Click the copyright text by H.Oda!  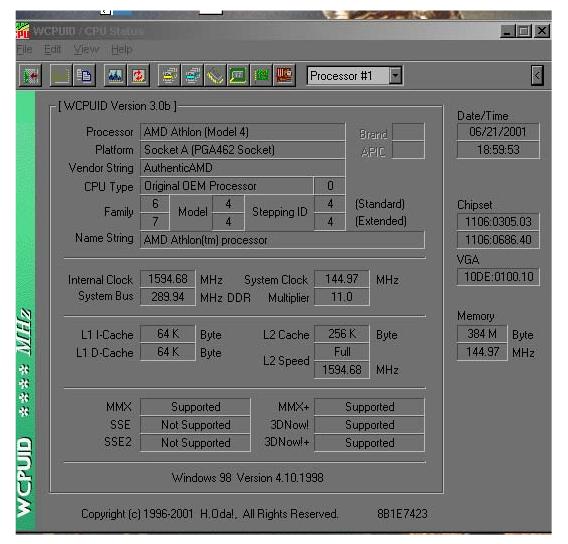[x=209, y=514]
